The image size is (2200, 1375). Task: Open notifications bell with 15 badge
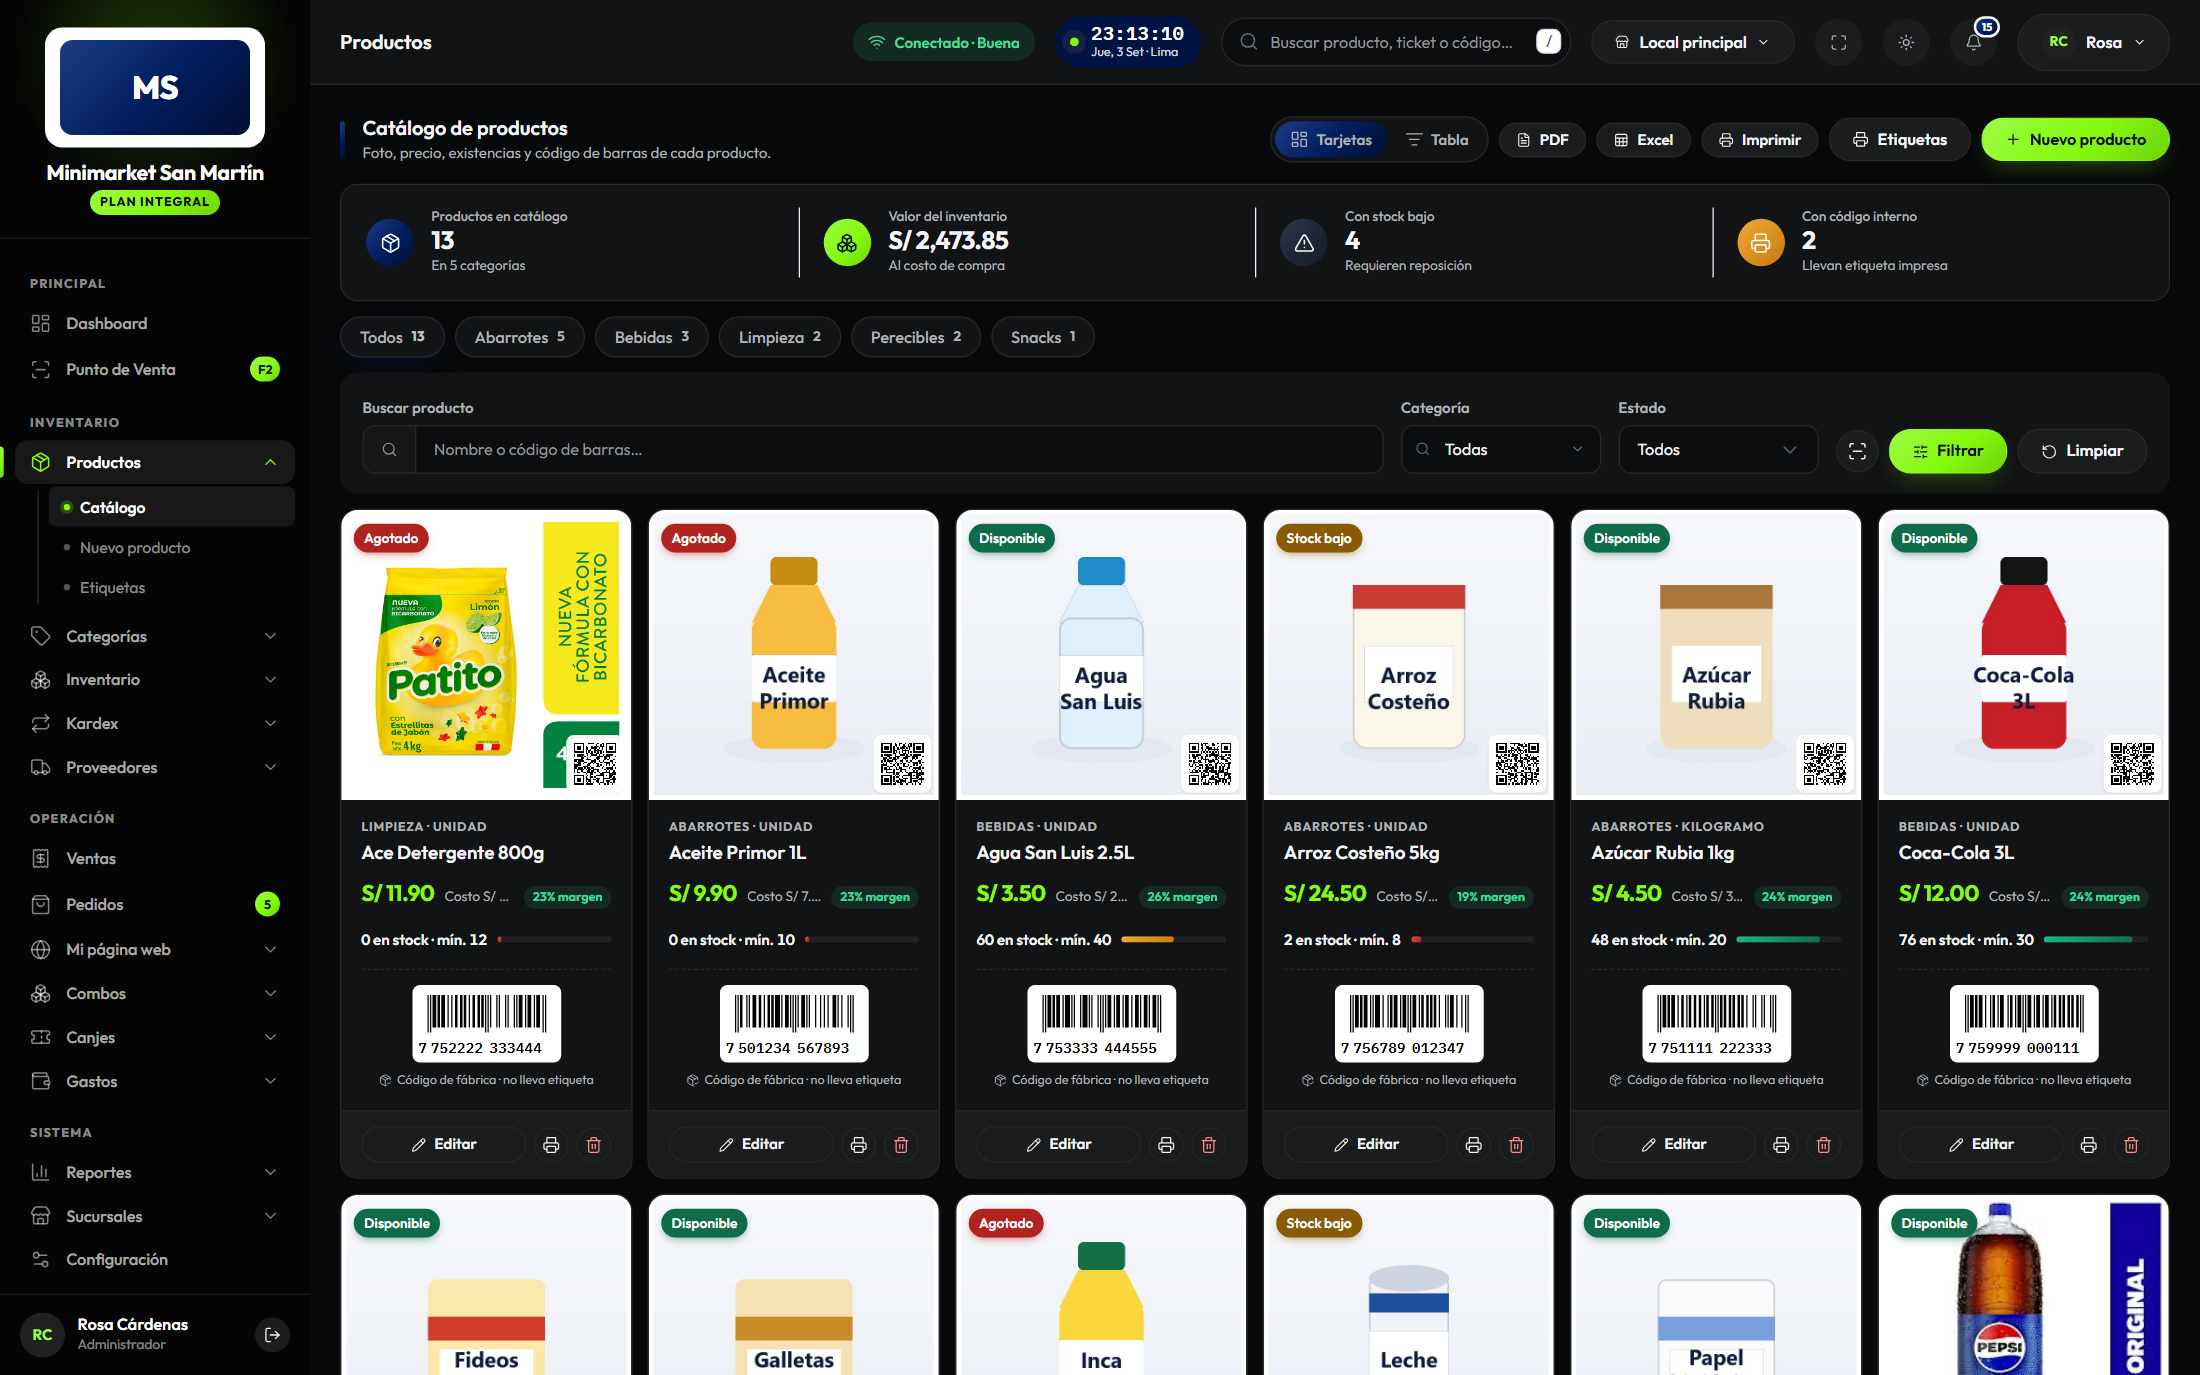pyautogui.click(x=1974, y=42)
